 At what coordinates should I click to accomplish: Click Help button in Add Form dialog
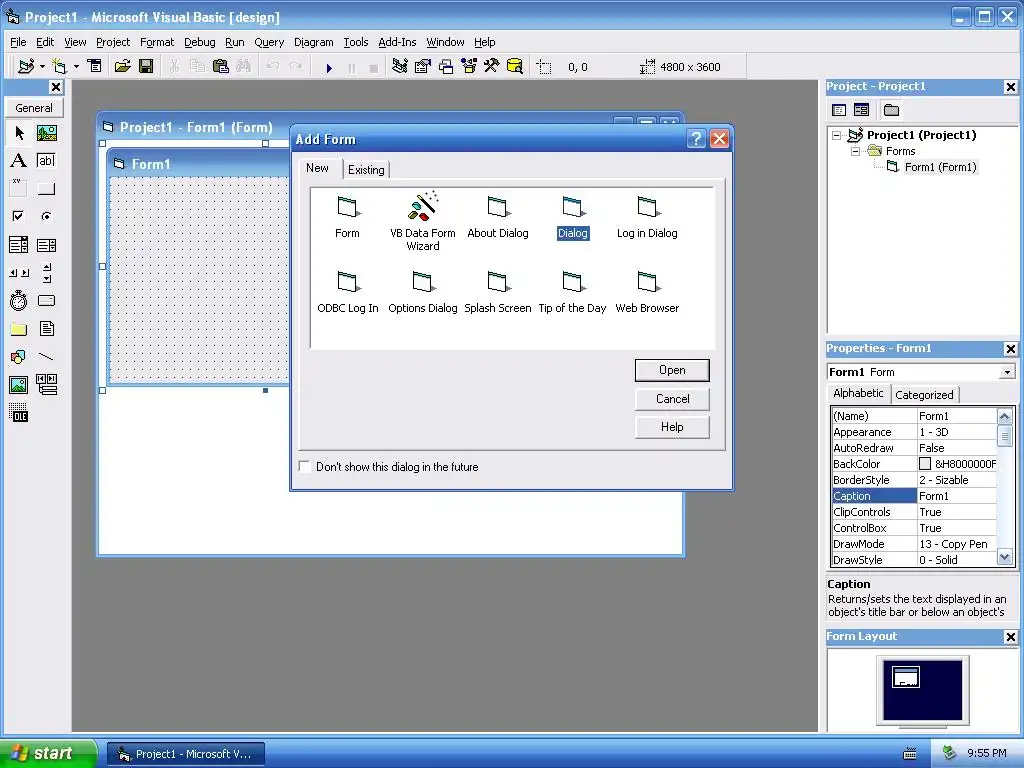[x=672, y=427]
